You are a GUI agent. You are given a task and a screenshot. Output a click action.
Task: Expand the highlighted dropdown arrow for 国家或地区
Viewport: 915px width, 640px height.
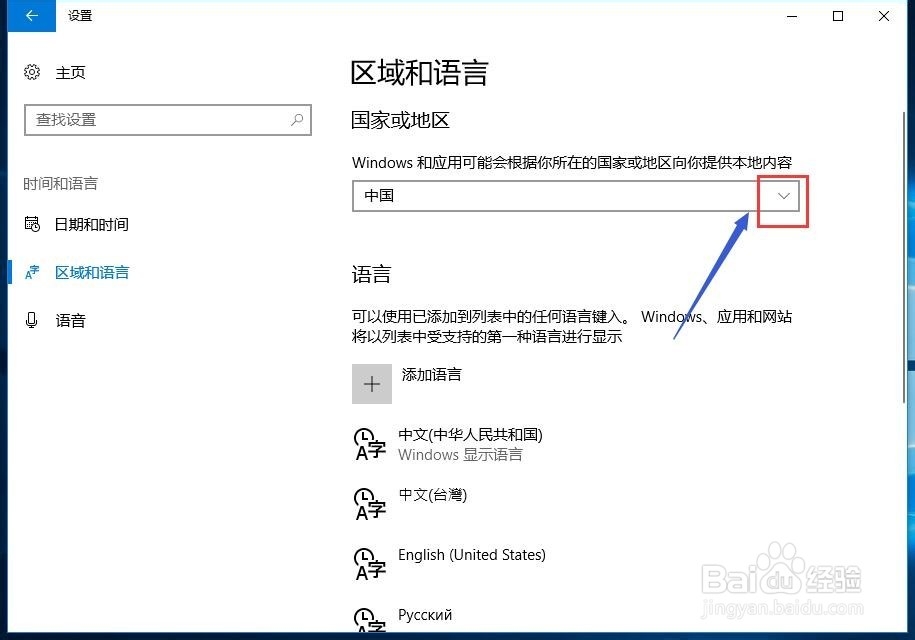point(782,196)
